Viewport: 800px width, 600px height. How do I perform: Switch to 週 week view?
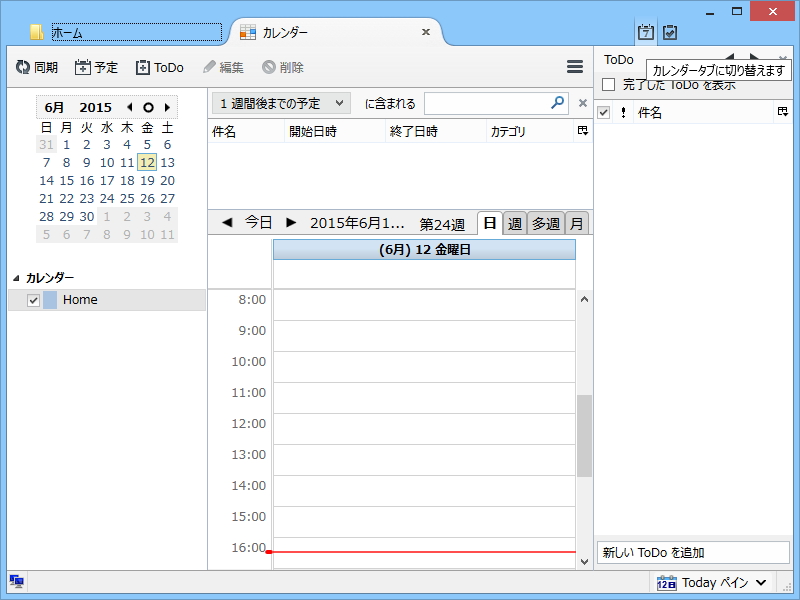(515, 223)
